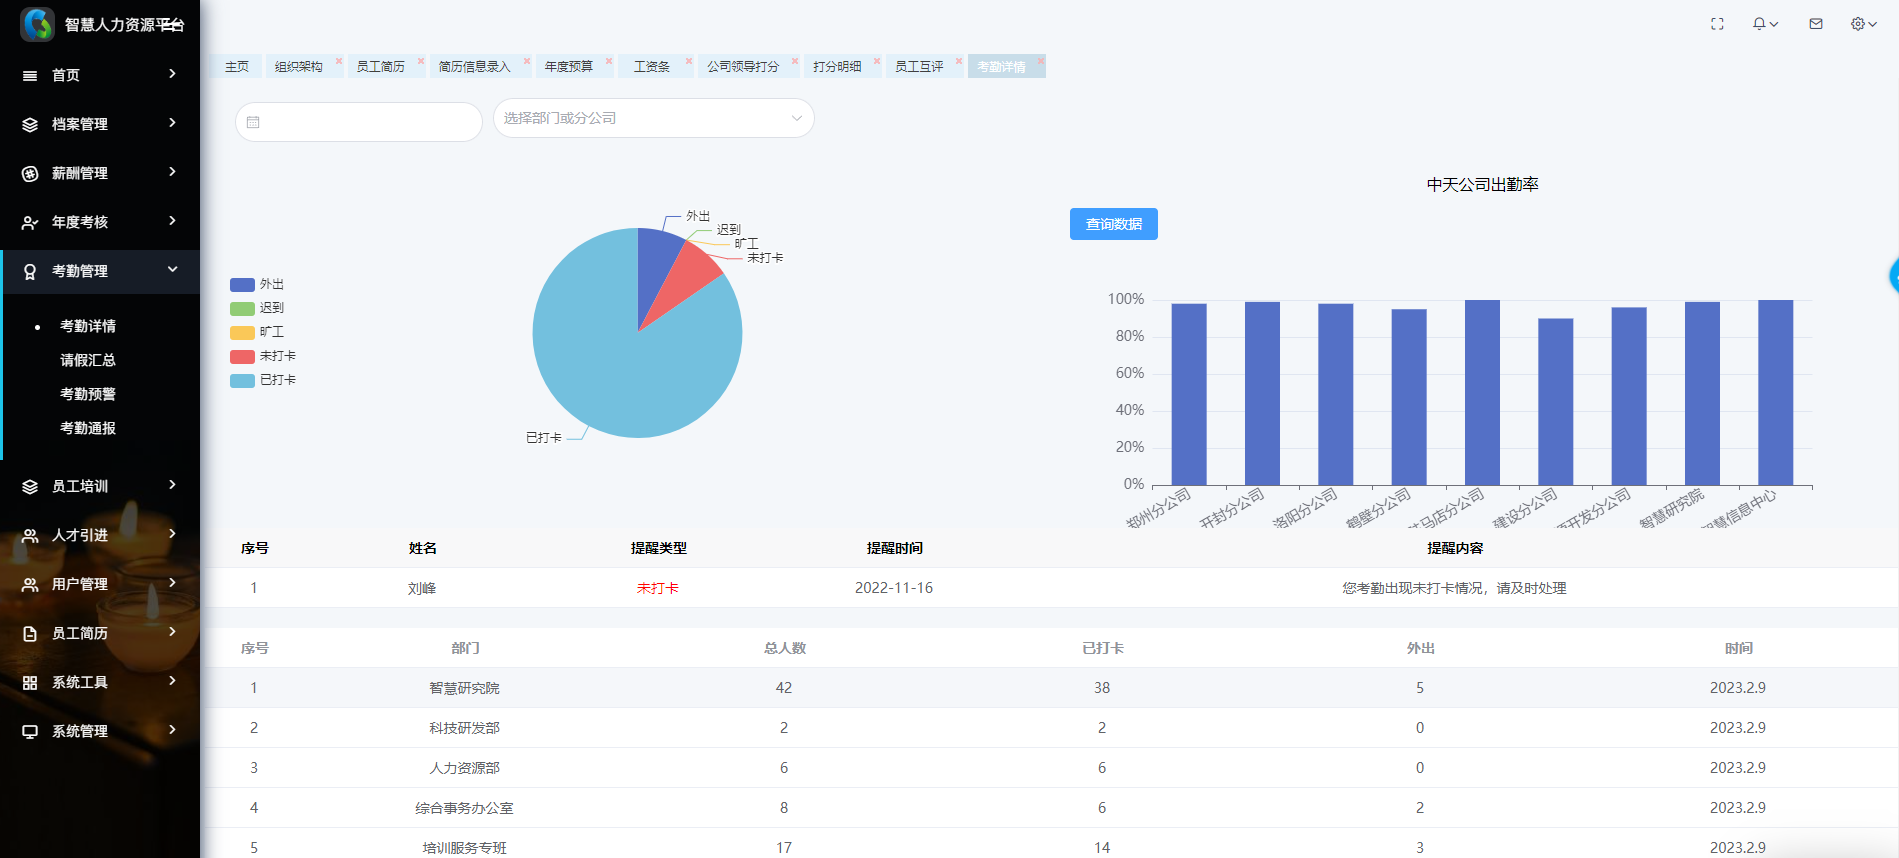Click the mail envelope icon
Screen dimensions: 1899x858
click(x=1816, y=24)
